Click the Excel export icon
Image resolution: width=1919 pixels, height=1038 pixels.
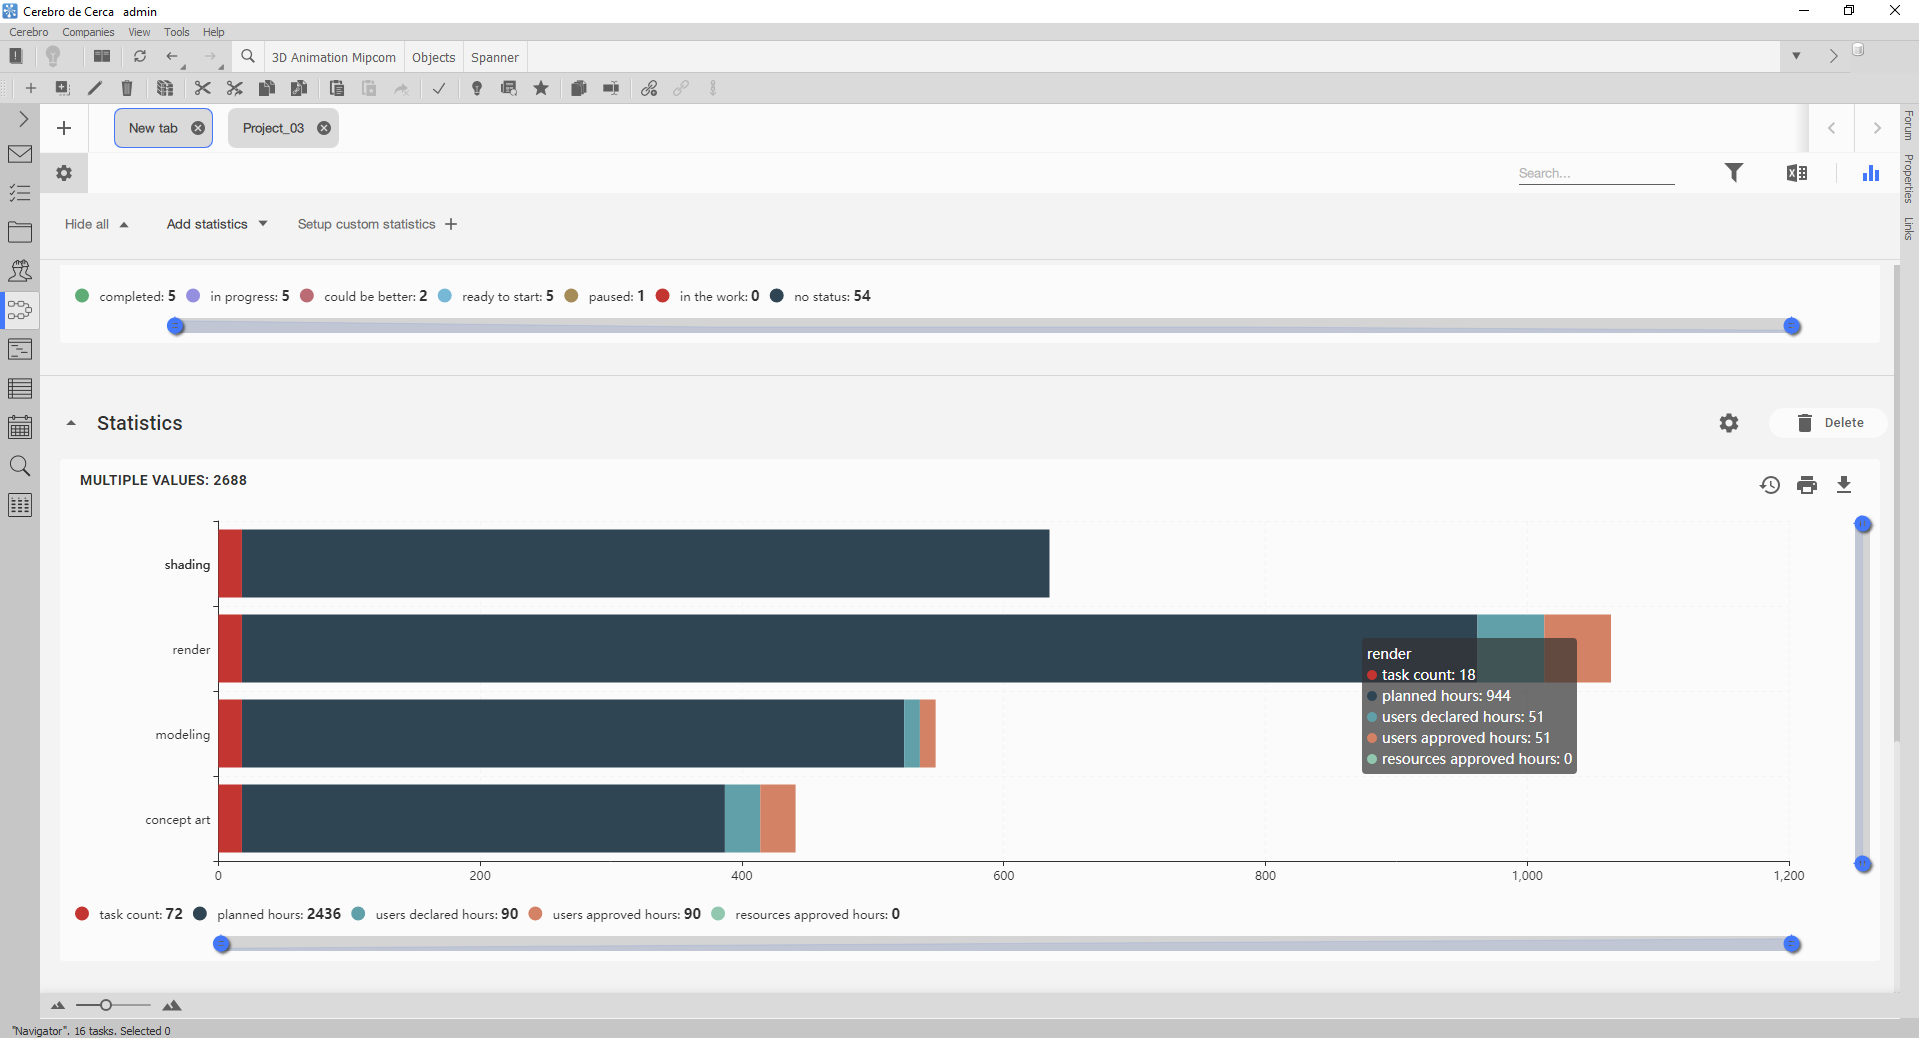click(x=1797, y=173)
